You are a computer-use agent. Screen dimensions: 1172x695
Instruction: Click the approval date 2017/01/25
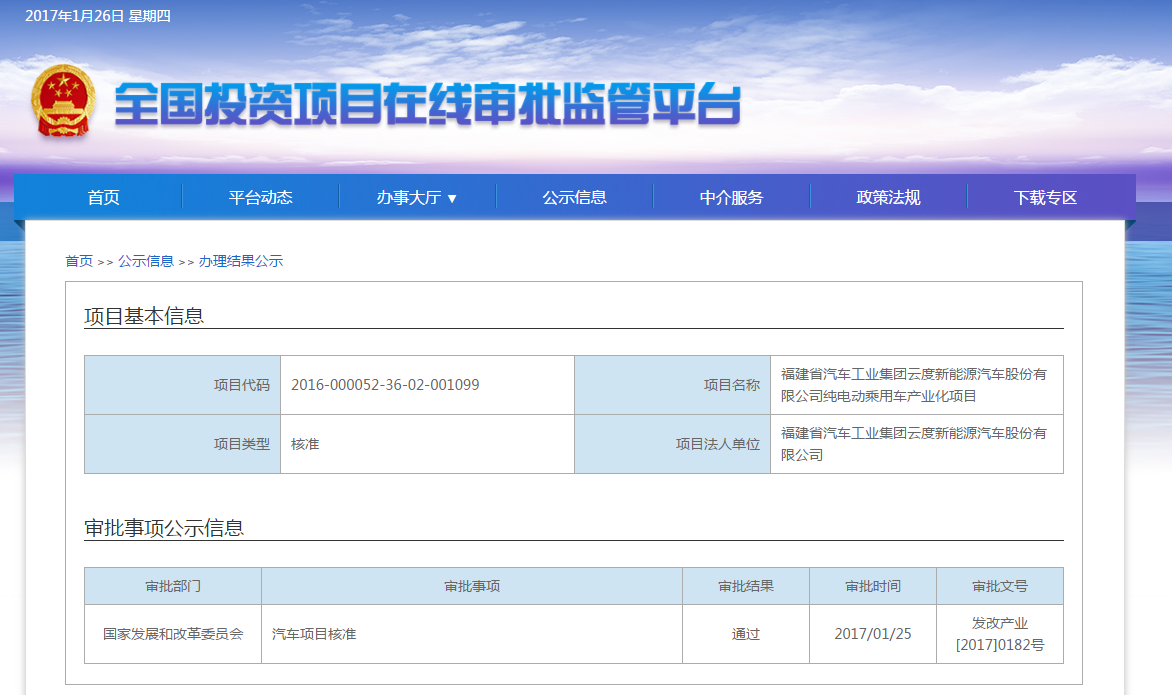872,634
